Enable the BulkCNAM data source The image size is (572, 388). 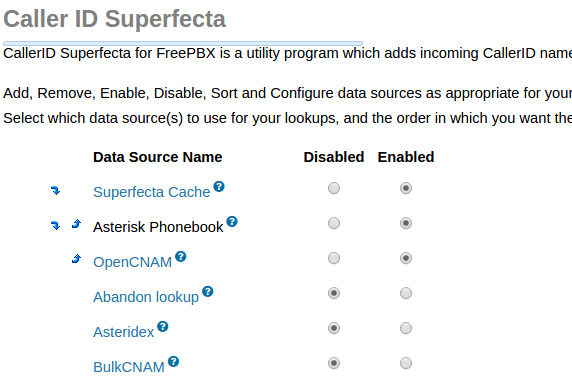[x=406, y=363]
